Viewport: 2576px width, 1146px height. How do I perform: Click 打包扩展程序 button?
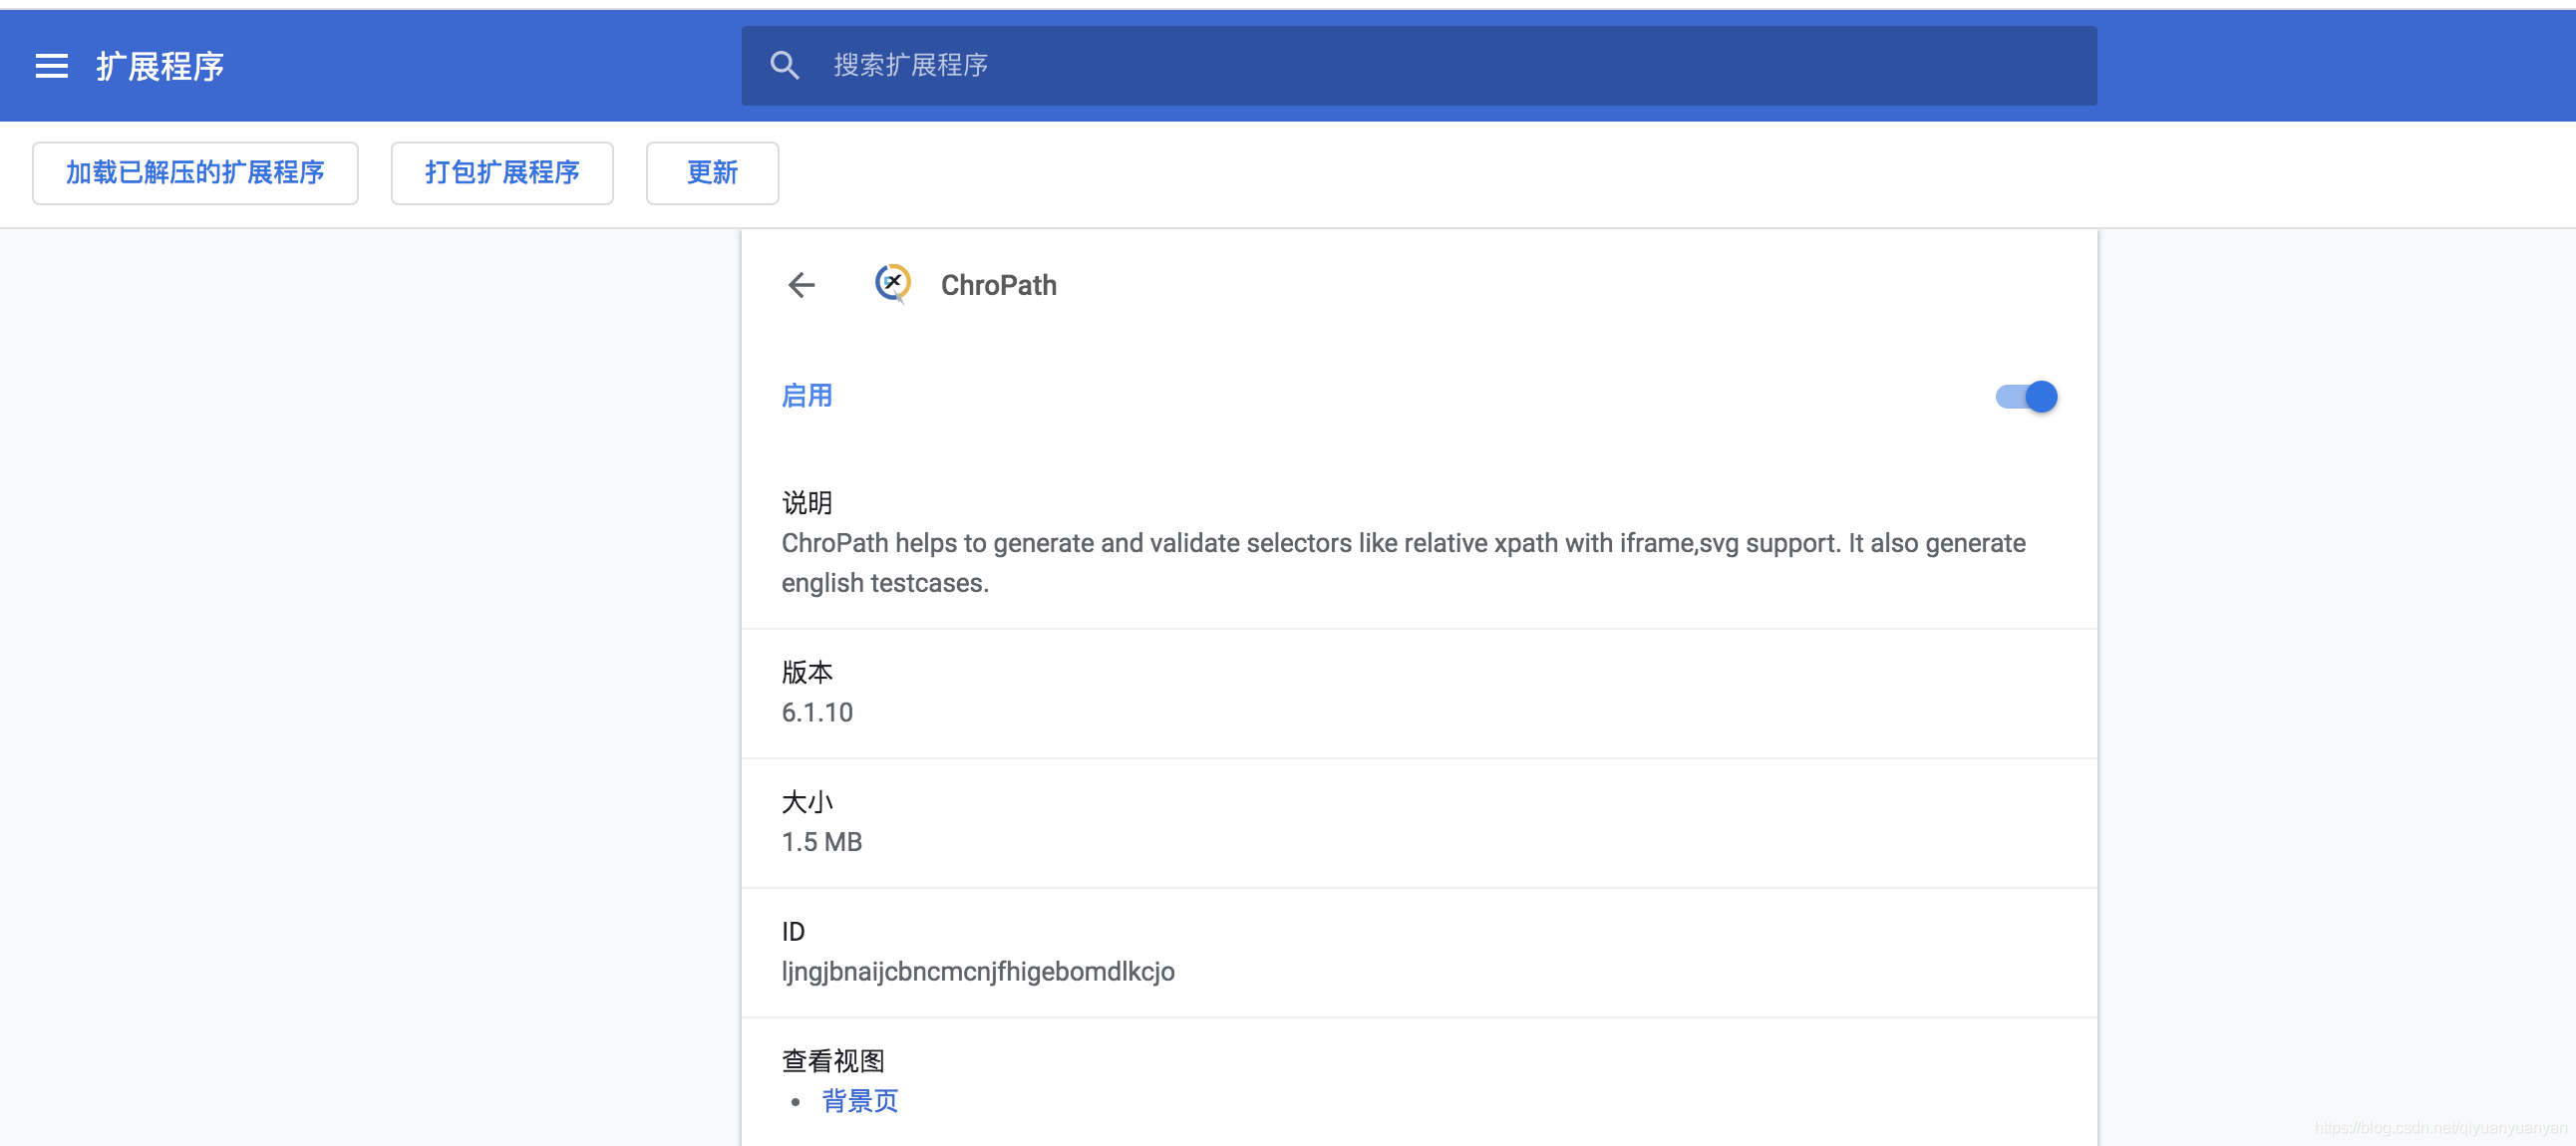[502, 173]
